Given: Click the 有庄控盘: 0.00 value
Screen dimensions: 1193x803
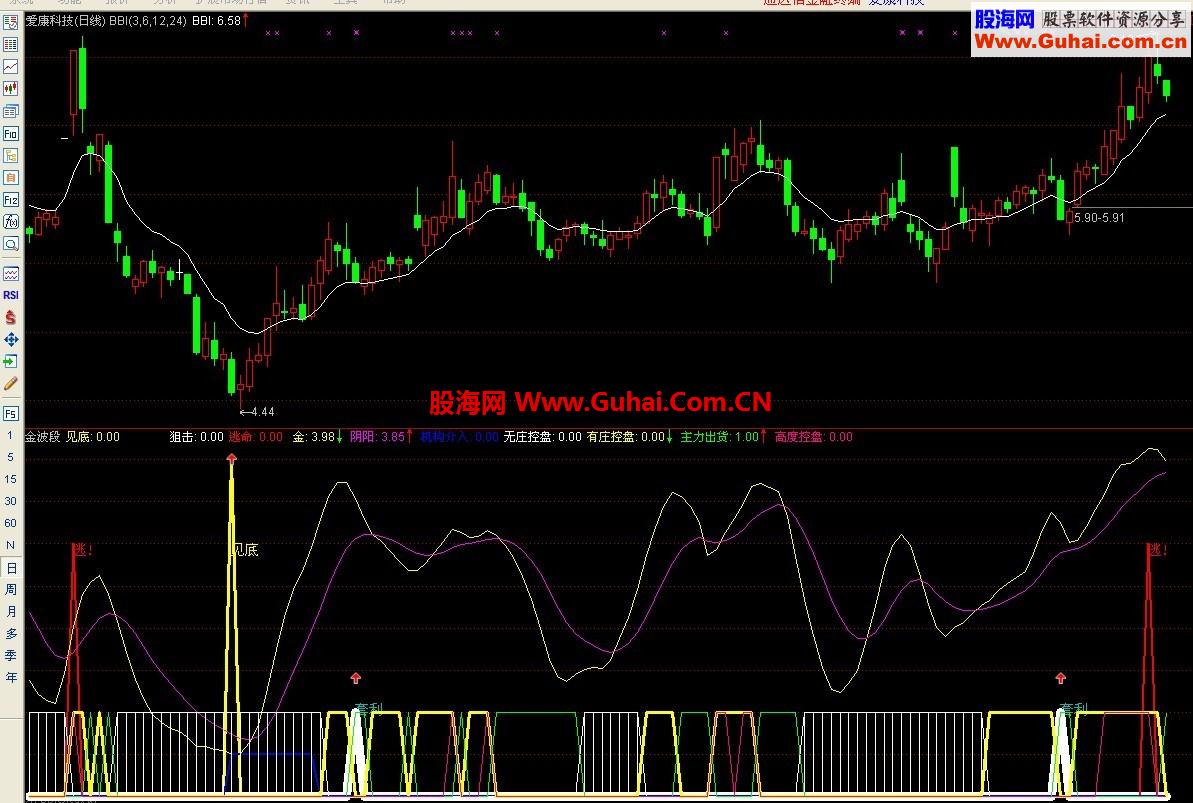Looking at the screenshot, I should click(x=625, y=437).
